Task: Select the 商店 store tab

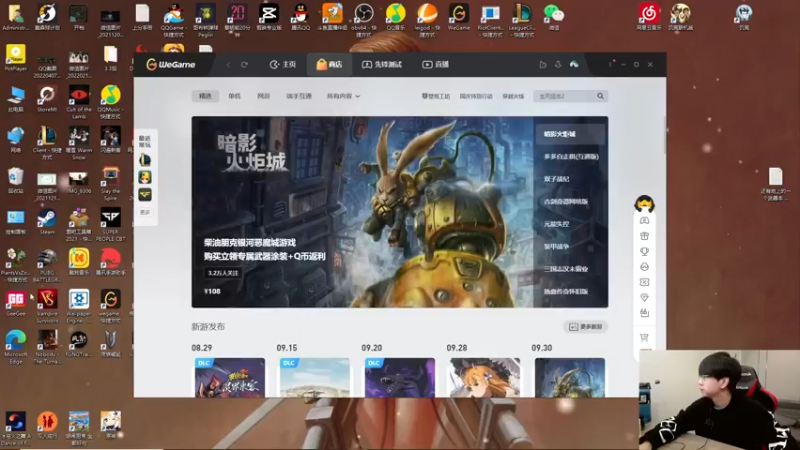Action: tap(329, 64)
